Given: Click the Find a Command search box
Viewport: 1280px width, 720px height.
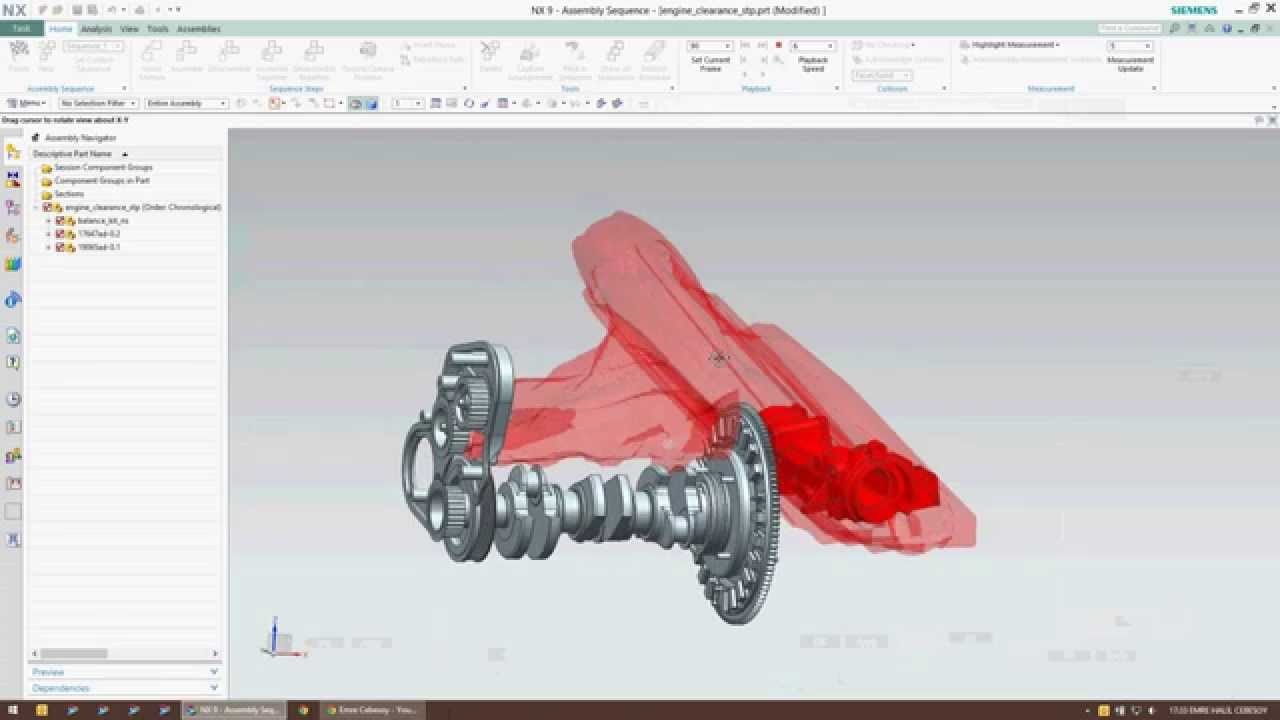Looking at the screenshot, I should click(x=1132, y=28).
